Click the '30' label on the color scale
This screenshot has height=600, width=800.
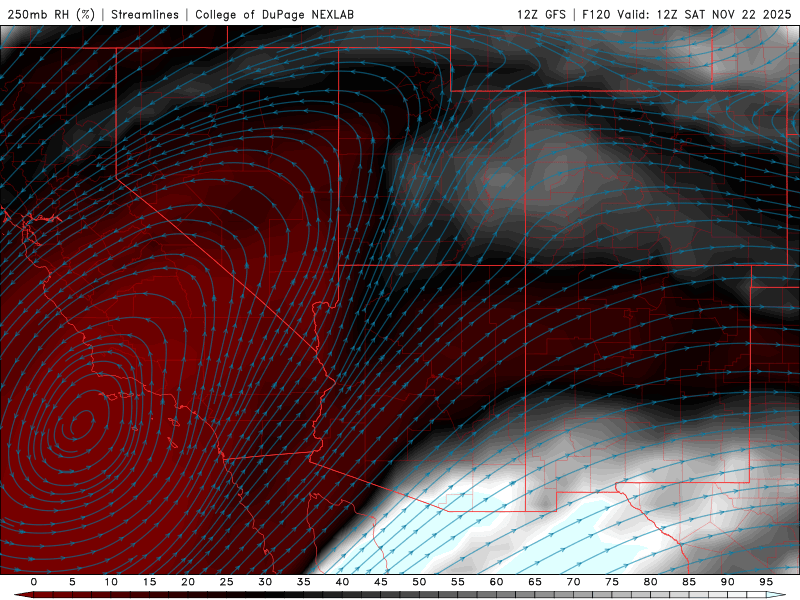tap(265, 582)
